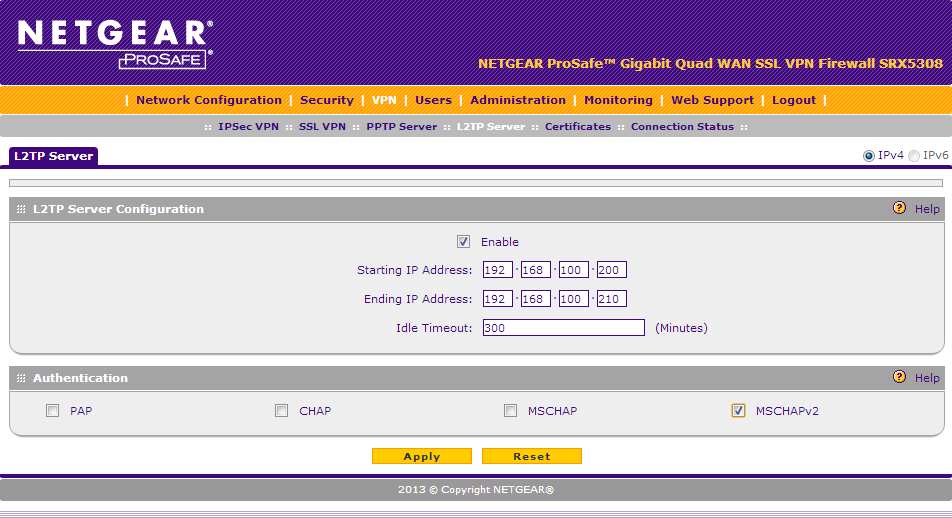This screenshot has height=518, width=952.
Task: Toggle the Enable L2TP server checkbox
Action: (x=463, y=242)
